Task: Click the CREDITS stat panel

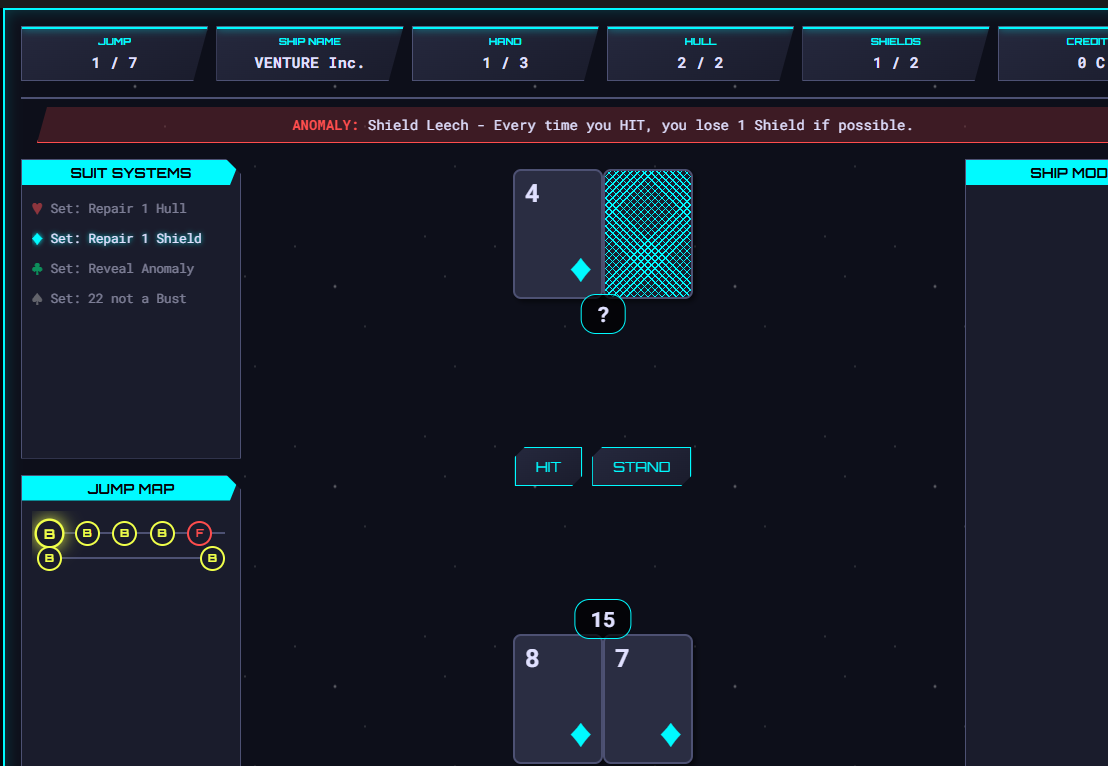Action: pyautogui.click(x=1053, y=54)
